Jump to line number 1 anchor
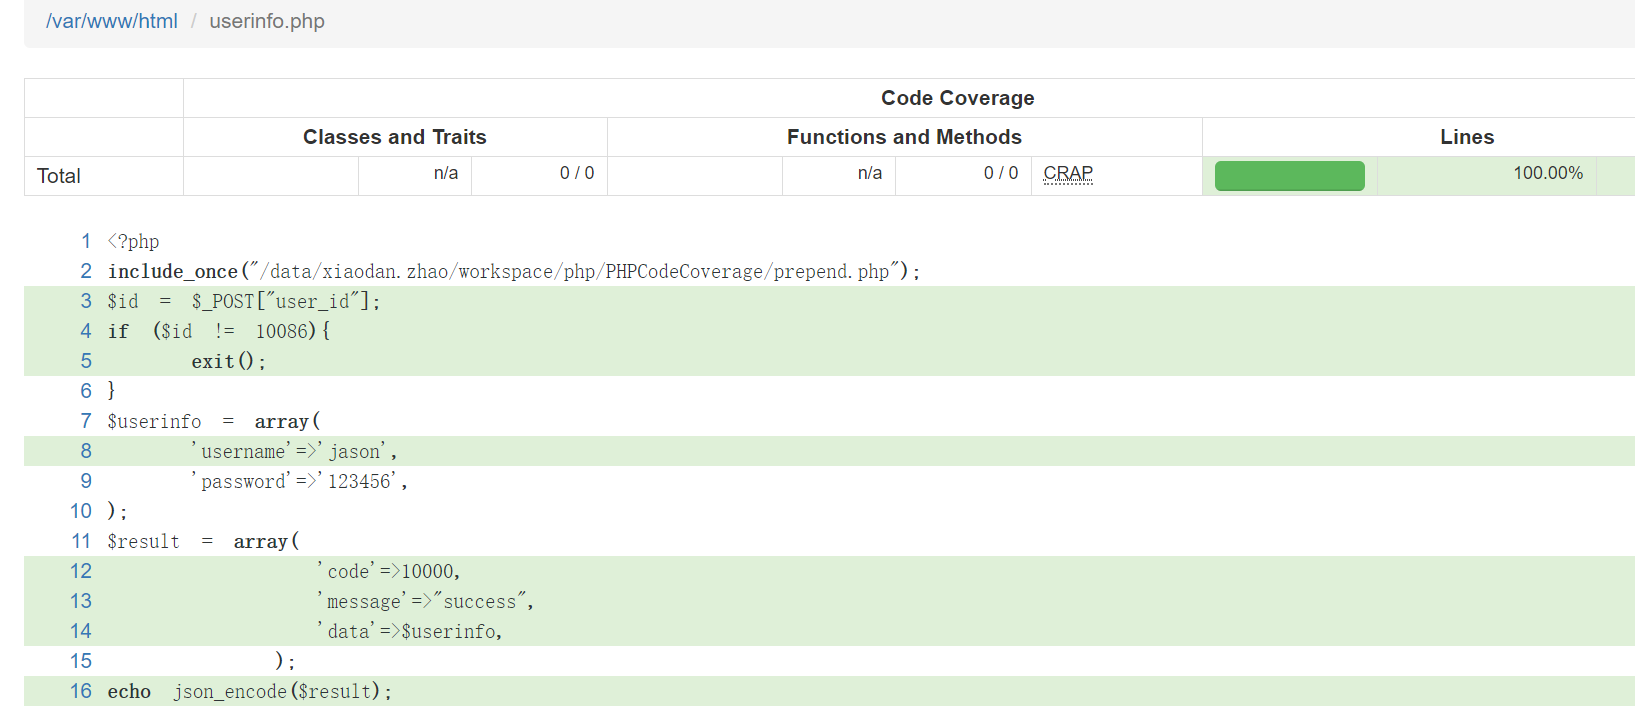The height and width of the screenshot is (713, 1635). pyautogui.click(x=86, y=241)
